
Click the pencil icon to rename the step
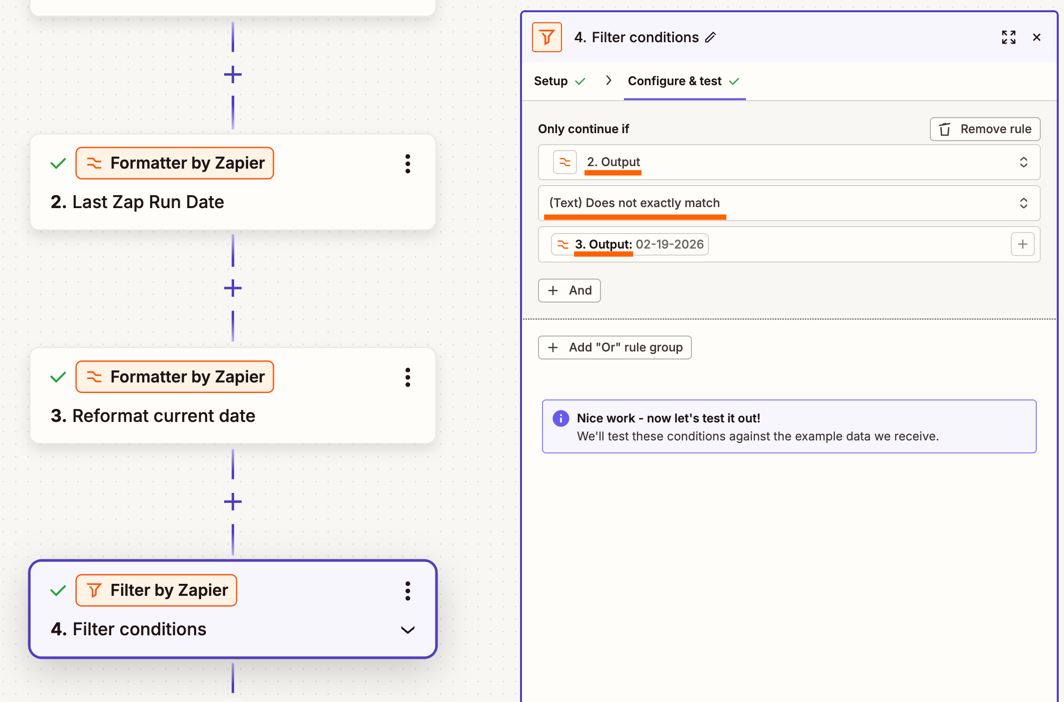click(x=710, y=38)
